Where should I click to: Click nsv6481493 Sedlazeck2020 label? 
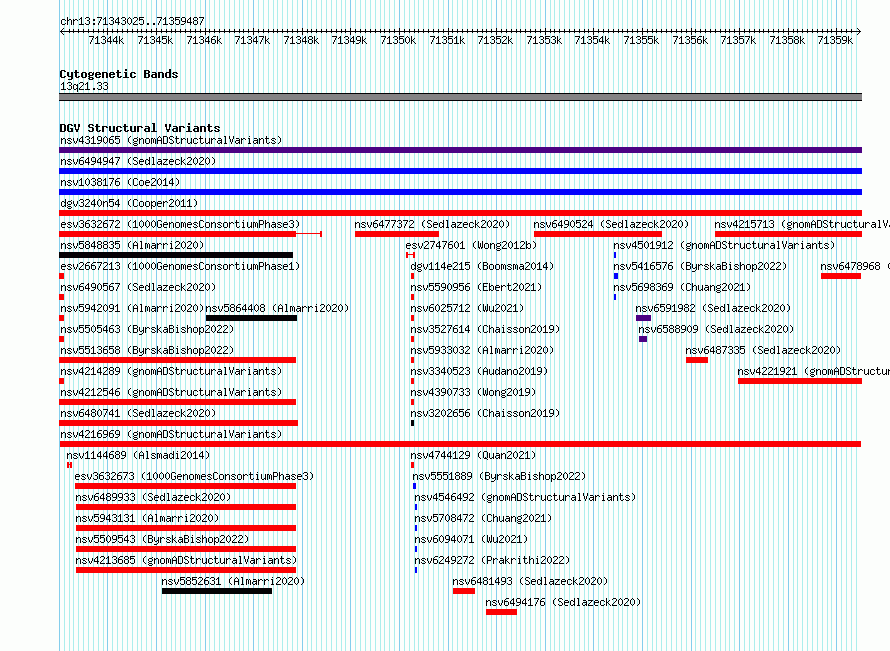530,581
